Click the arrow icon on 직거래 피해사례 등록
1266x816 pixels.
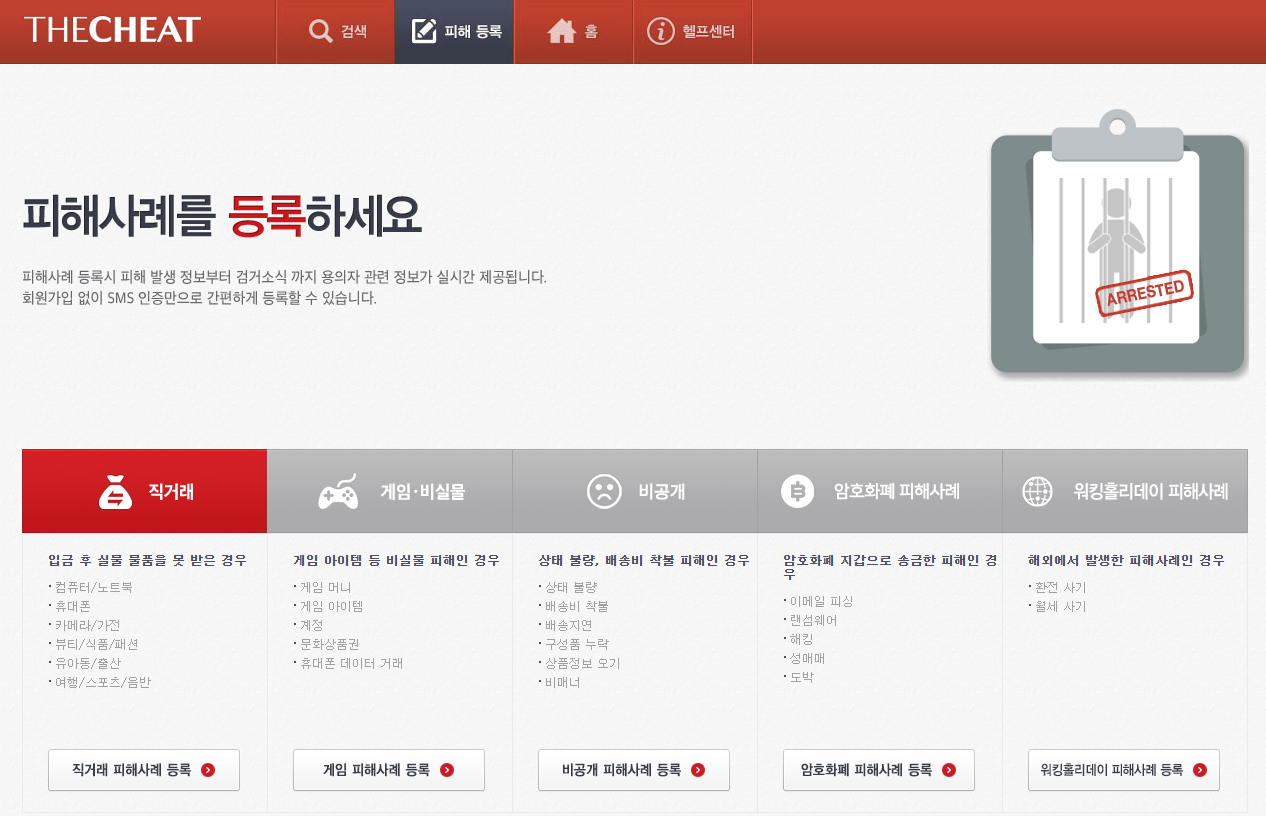point(208,770)
